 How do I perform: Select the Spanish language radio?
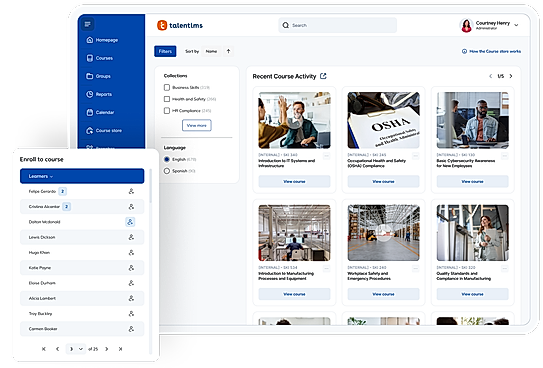pos(167,171)
